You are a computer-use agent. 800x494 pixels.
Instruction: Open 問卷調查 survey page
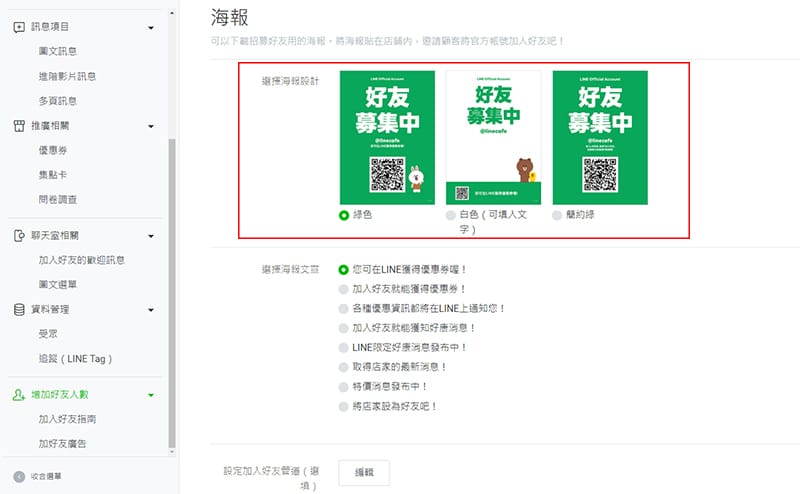pos(58,200)
